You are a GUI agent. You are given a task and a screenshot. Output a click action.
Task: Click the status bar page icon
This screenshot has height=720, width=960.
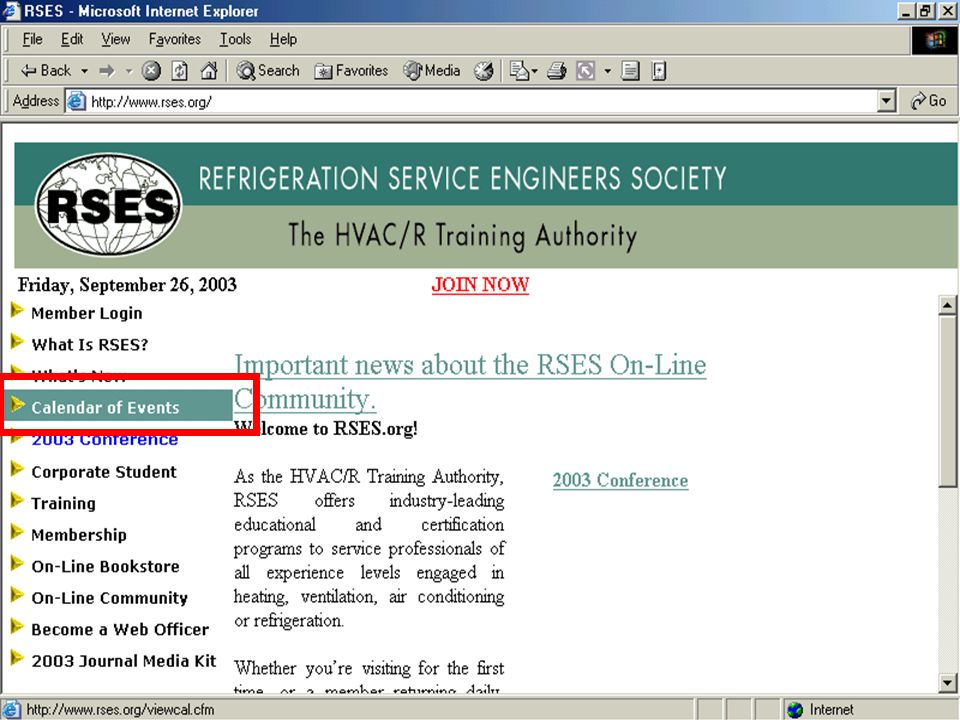pos(12,710)
